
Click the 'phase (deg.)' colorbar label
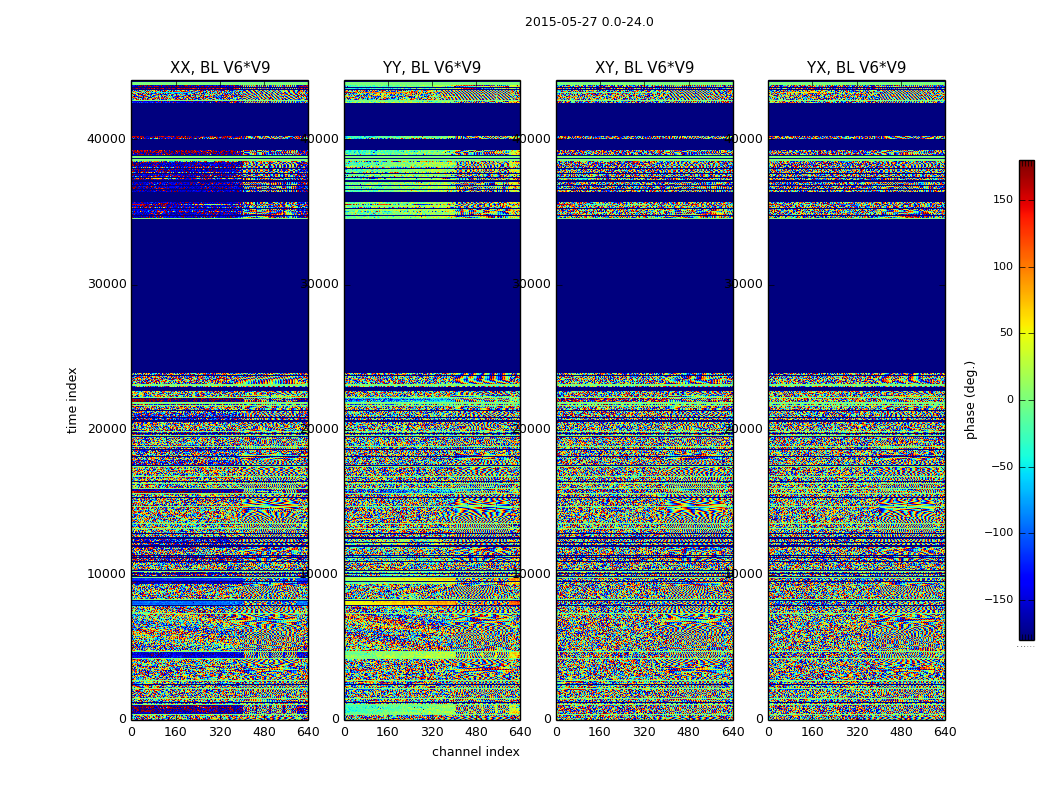[x=970, y=400]
